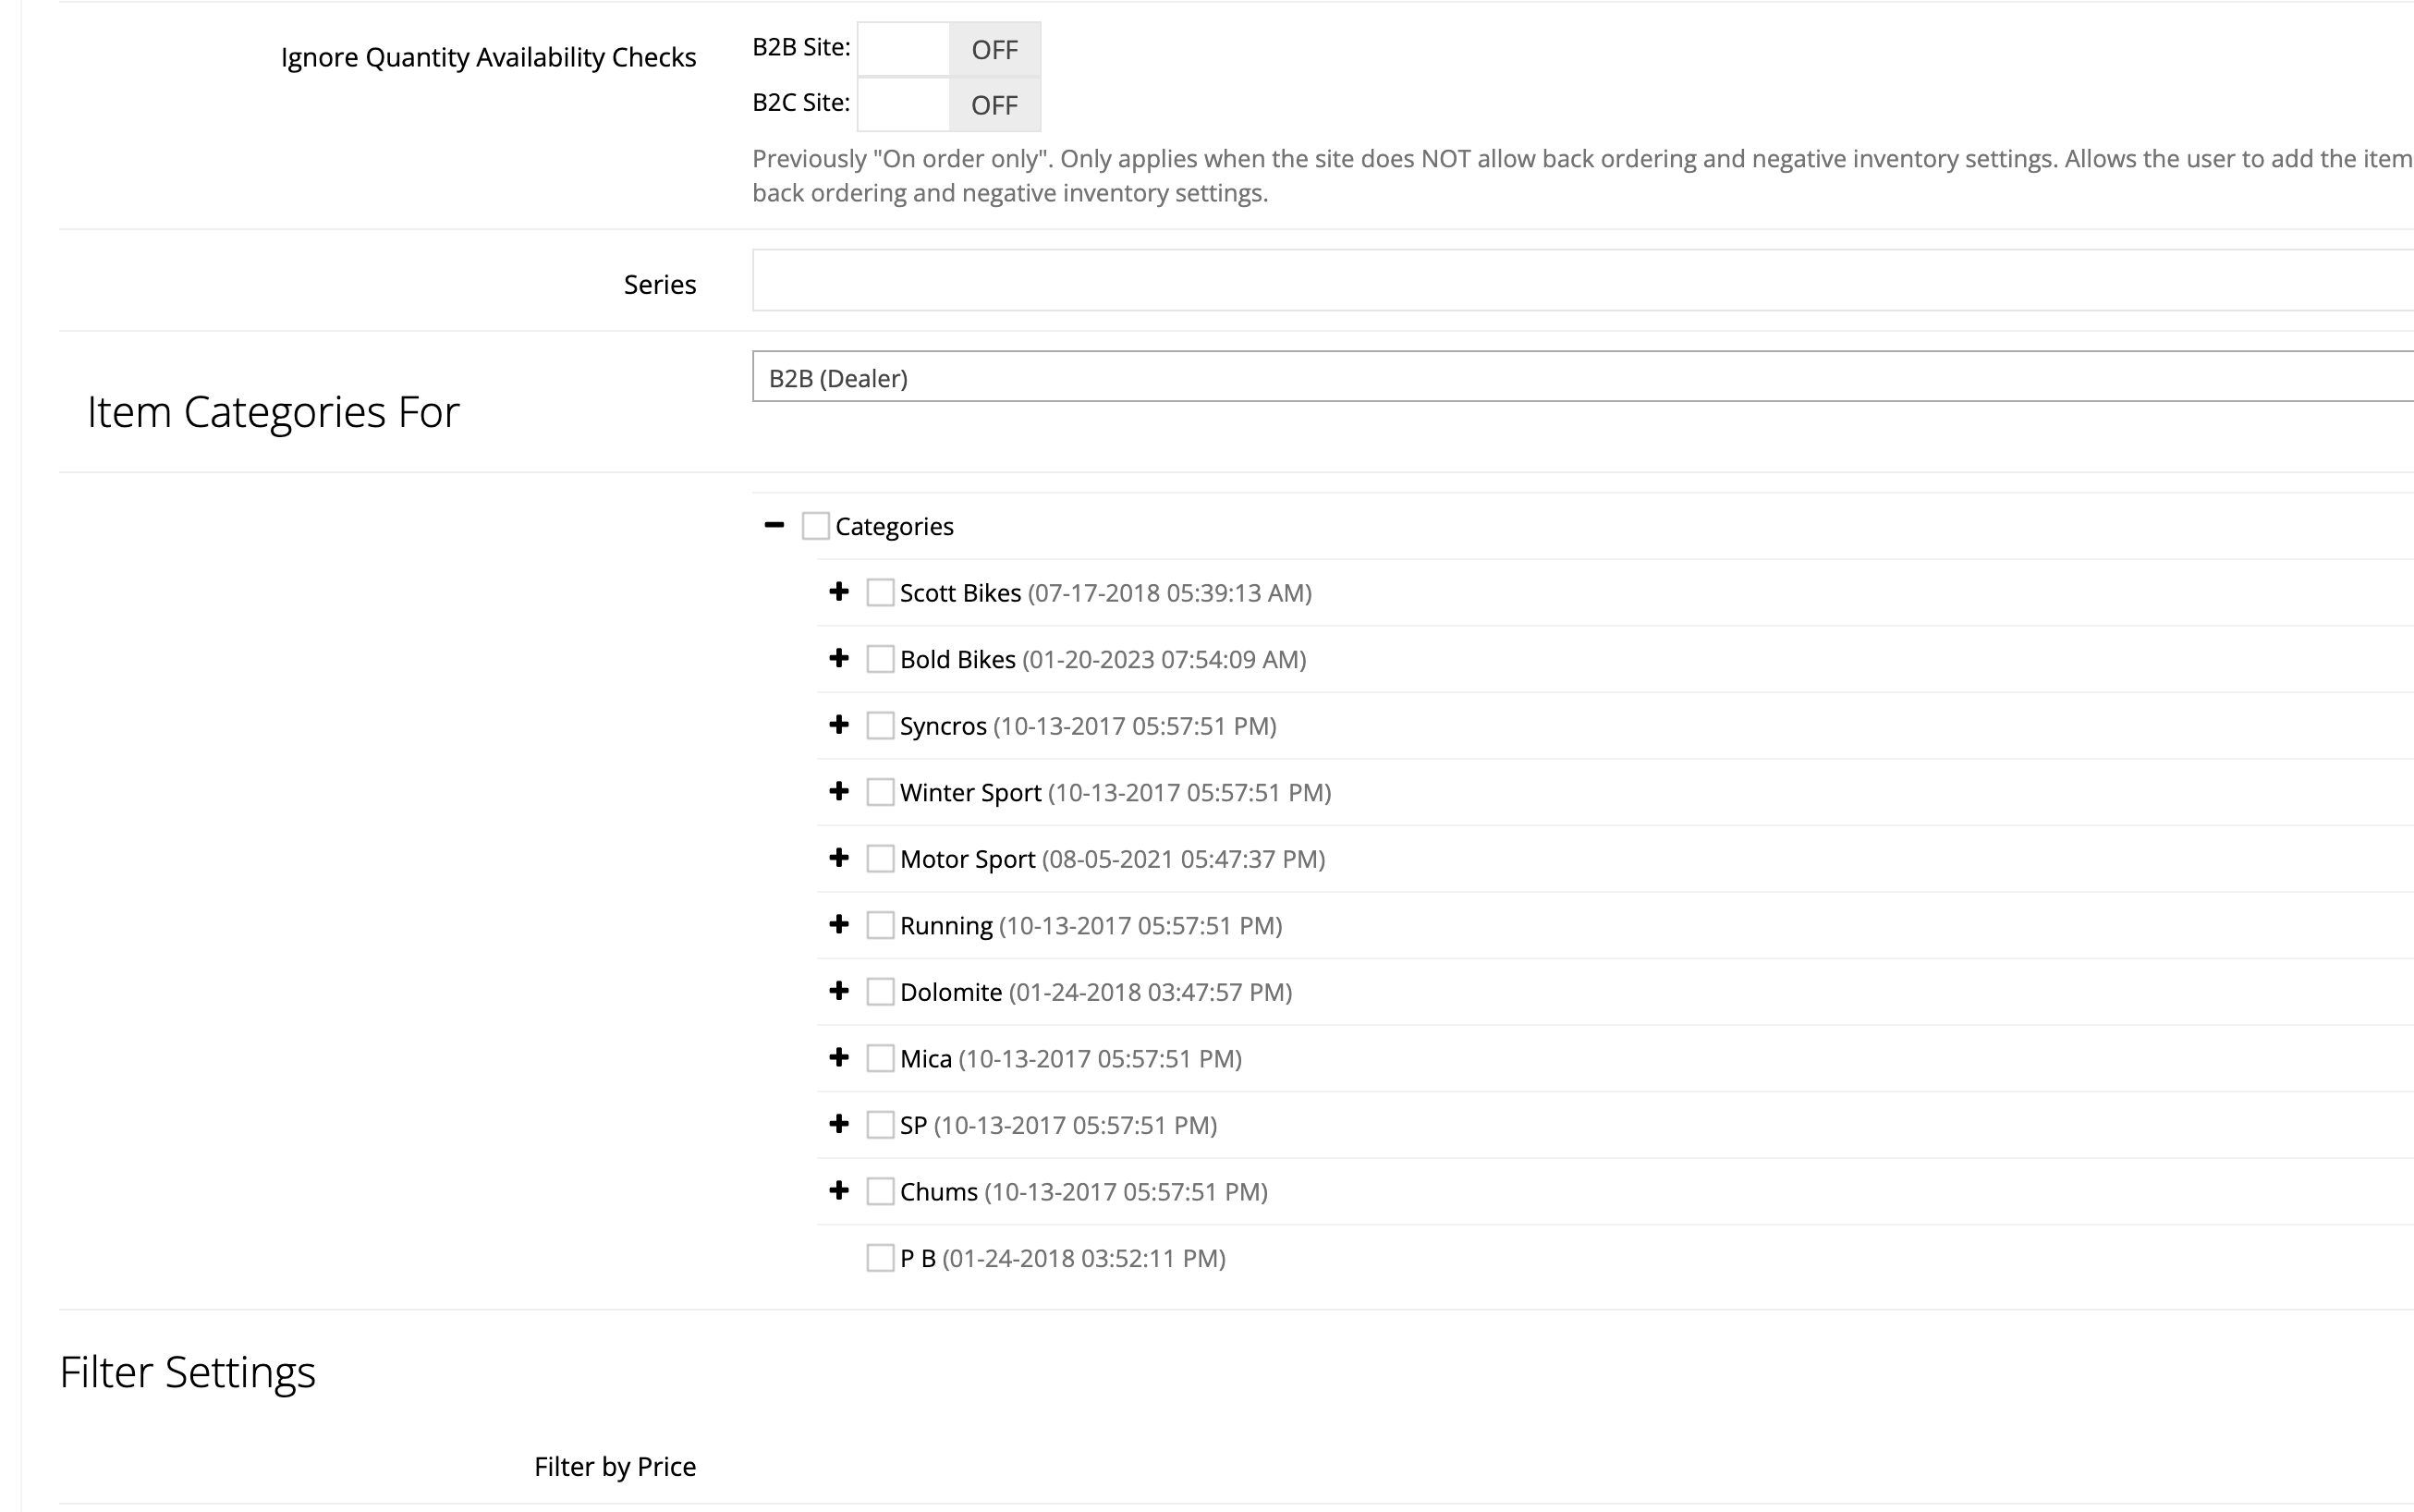Expand the SP category plus icon

[839, 1124]
